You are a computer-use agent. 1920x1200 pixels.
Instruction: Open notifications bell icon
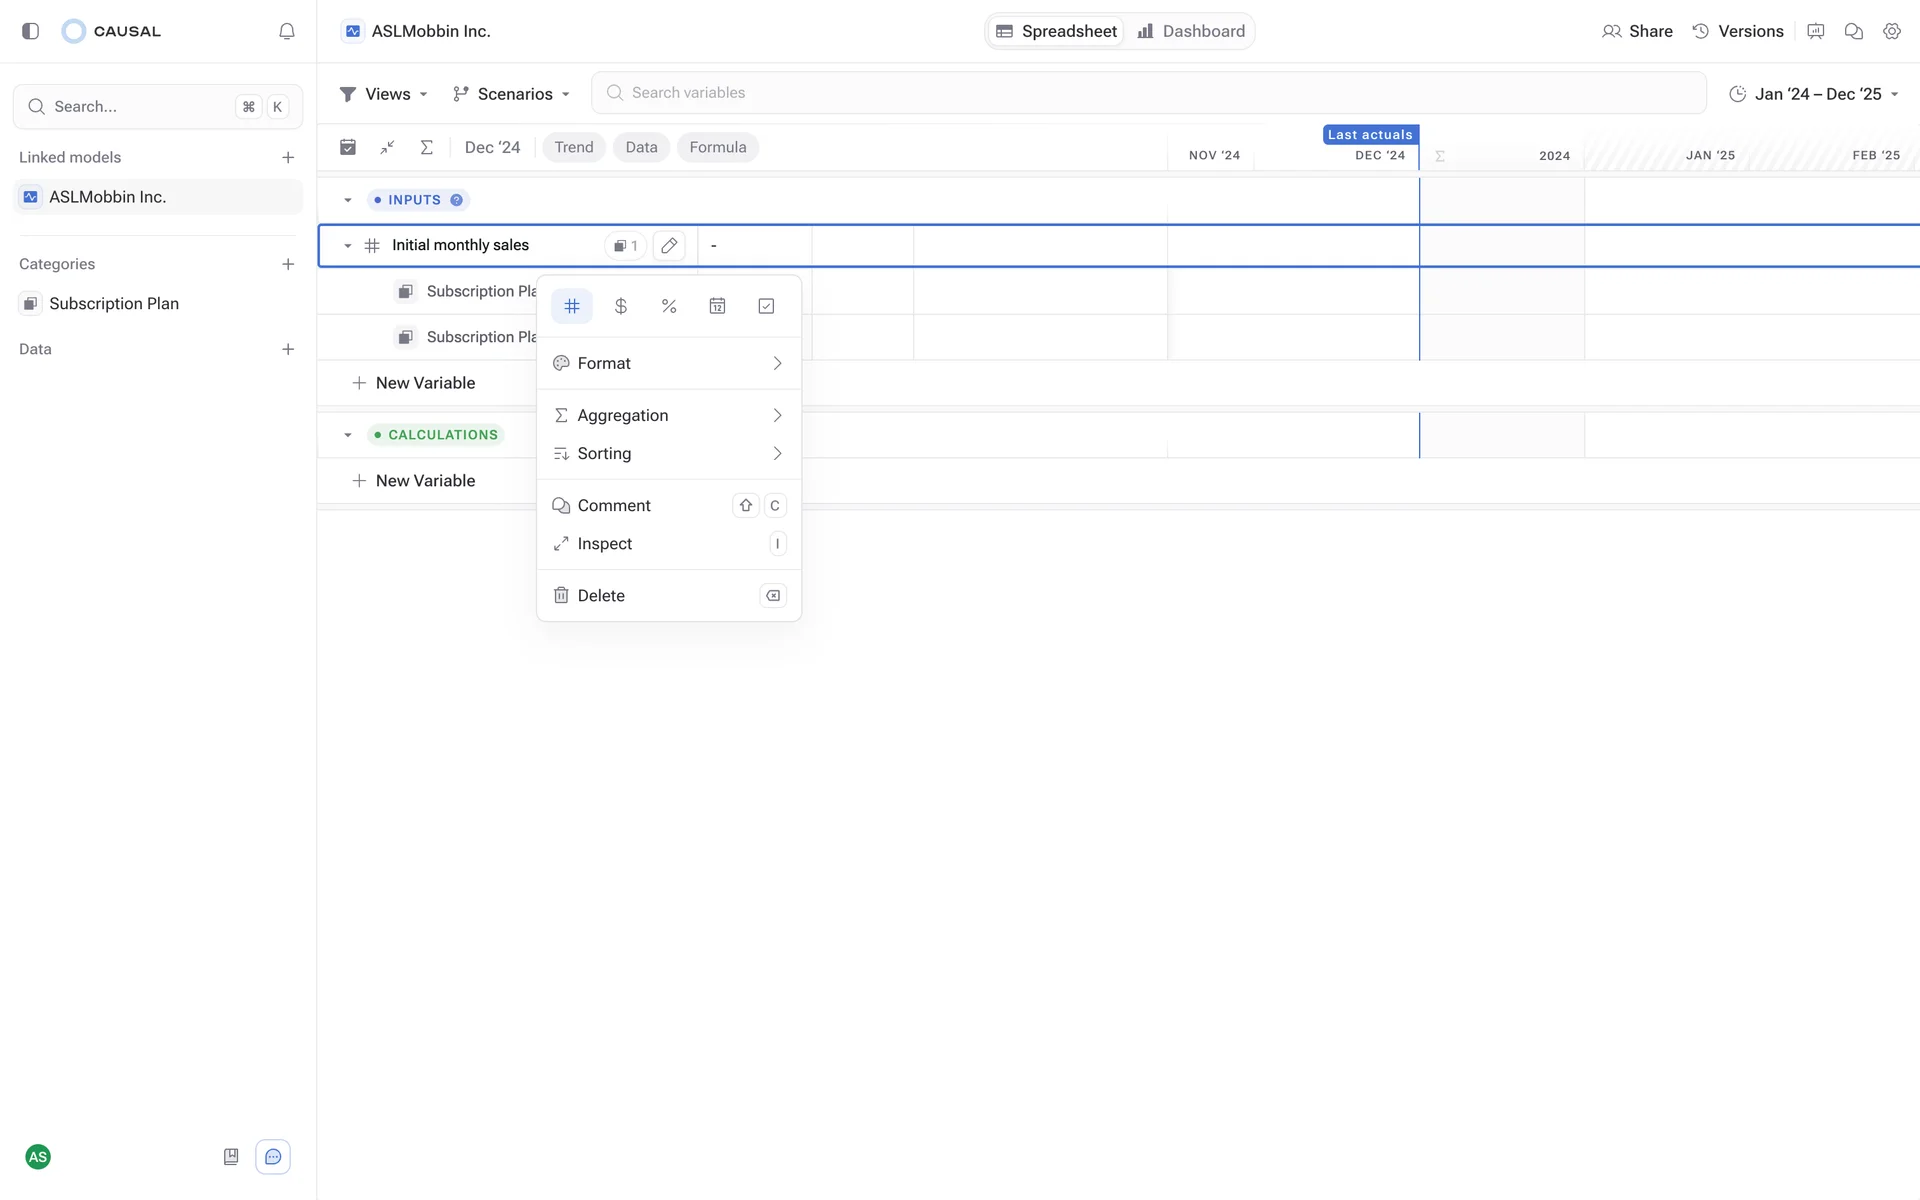coord(287,31)
